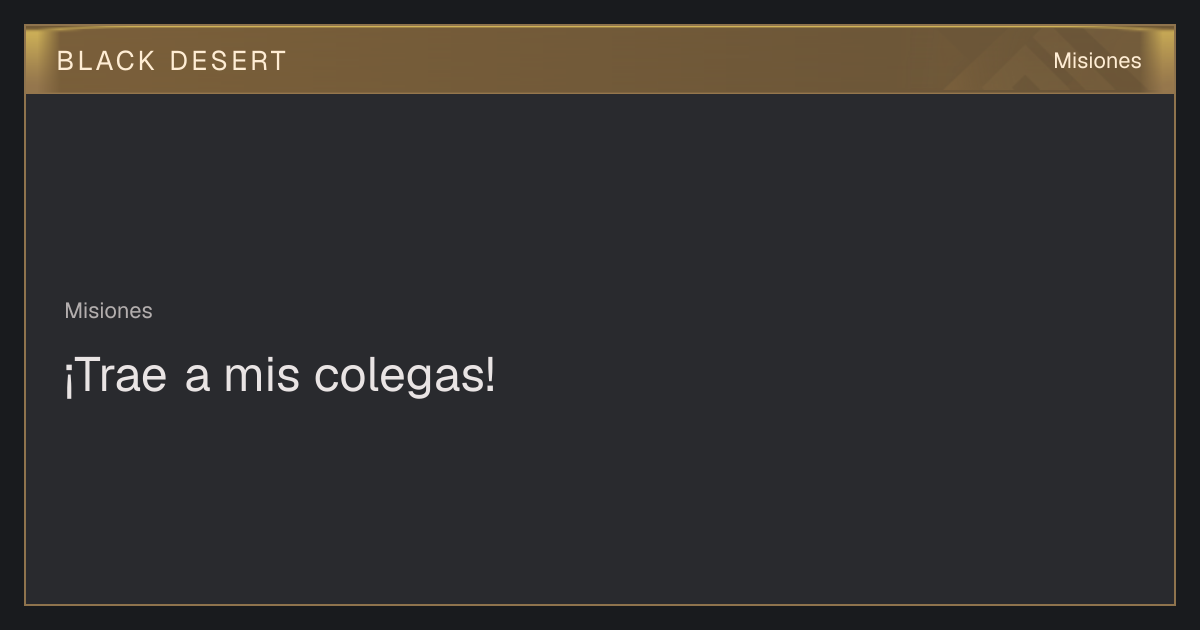Click the BLACK DESERT logo text

click(172, 61)
